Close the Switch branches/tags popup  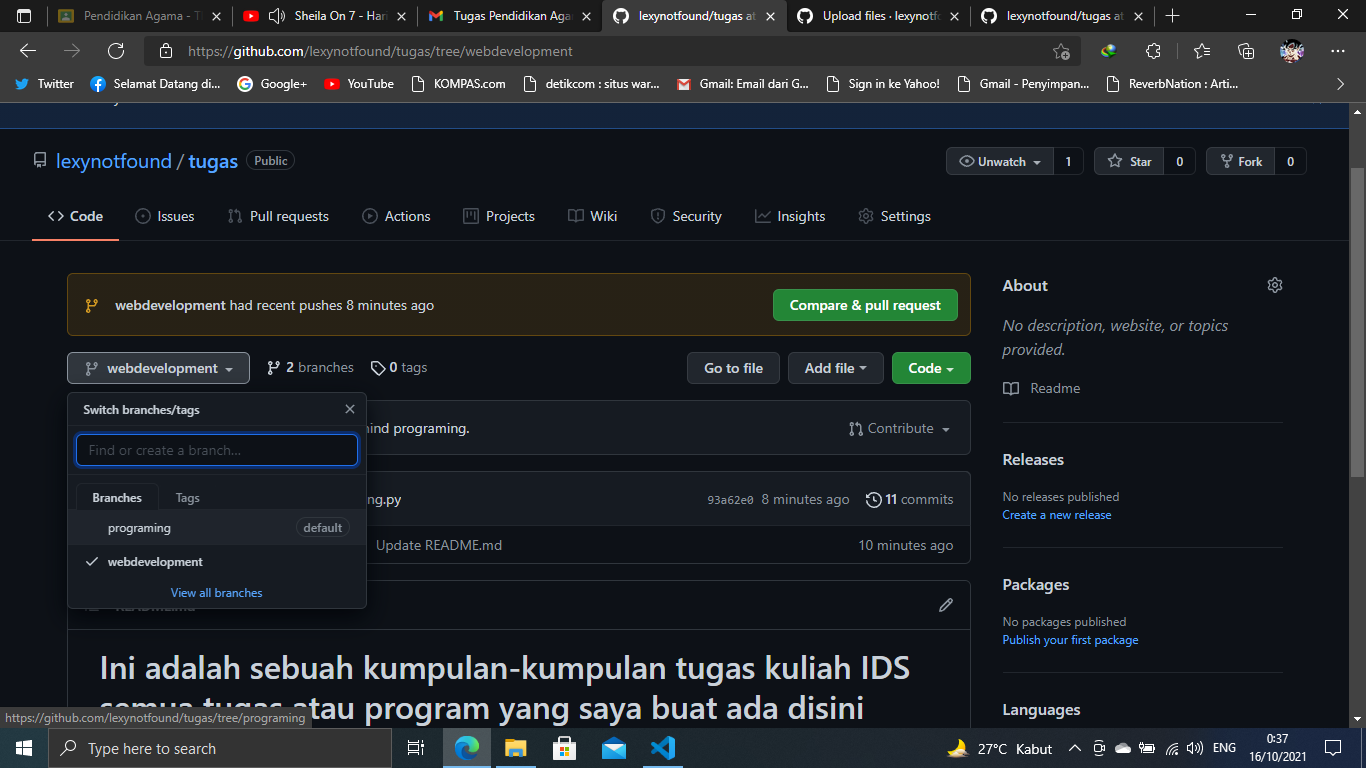[350, 409]
